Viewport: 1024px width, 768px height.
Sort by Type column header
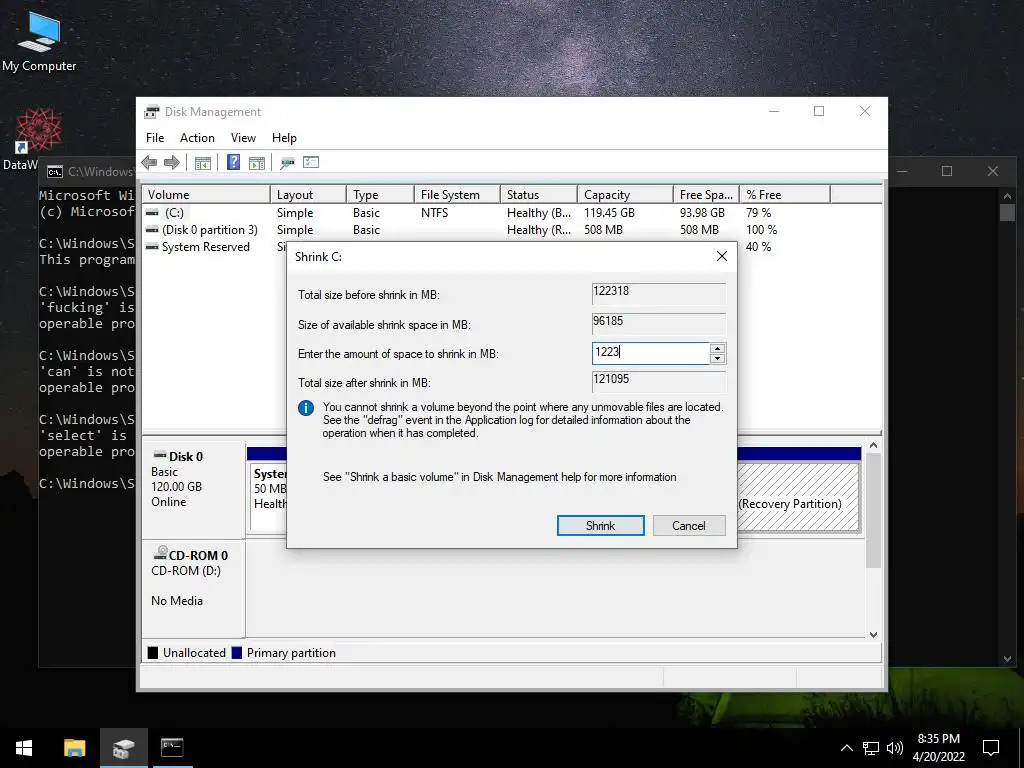(380, 195)
